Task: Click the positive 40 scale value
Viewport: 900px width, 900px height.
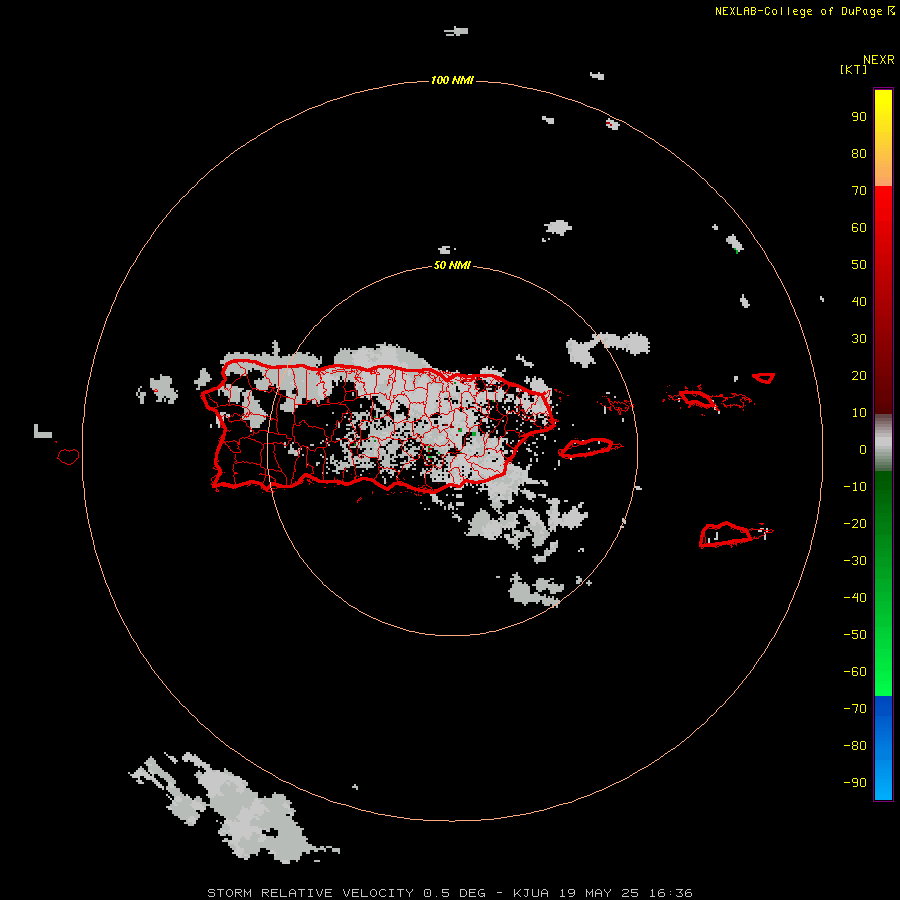Action: click(x=859, y=301)
